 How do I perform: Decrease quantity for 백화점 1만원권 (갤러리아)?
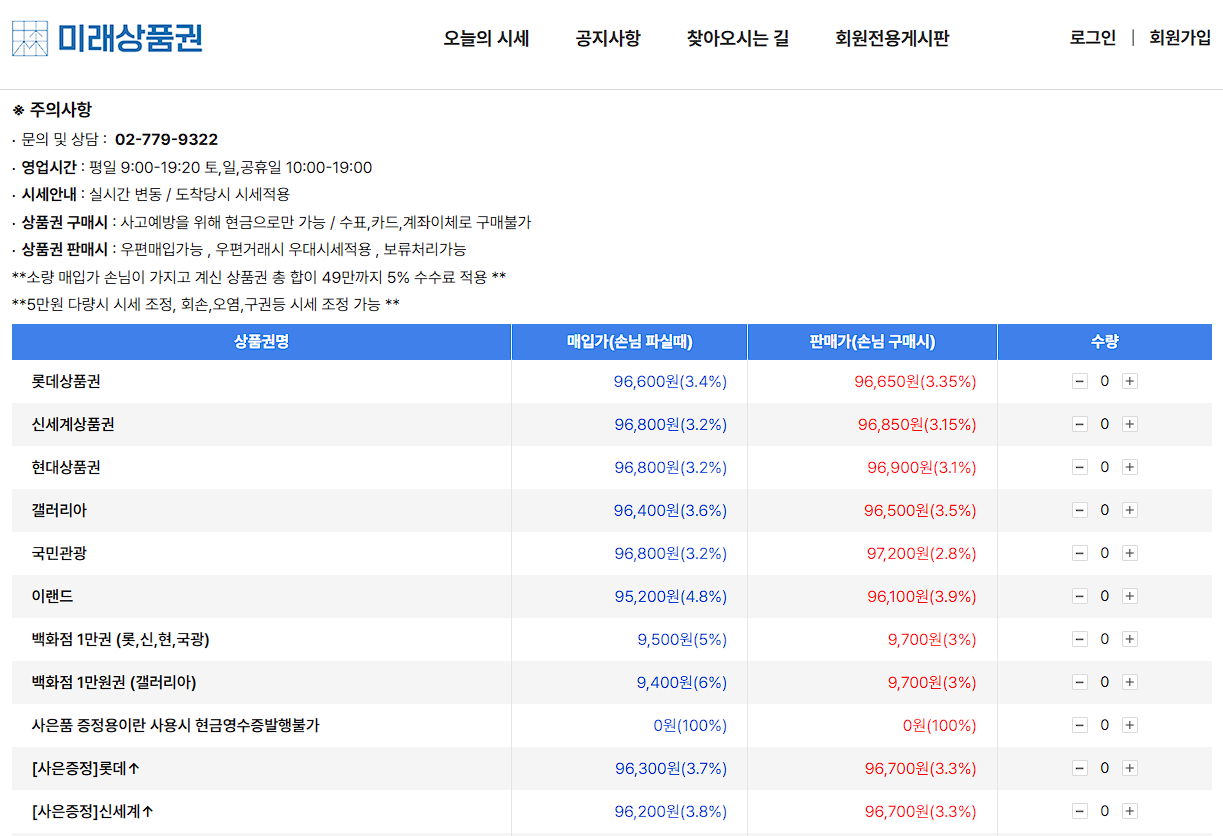[x=1079, y=682]
